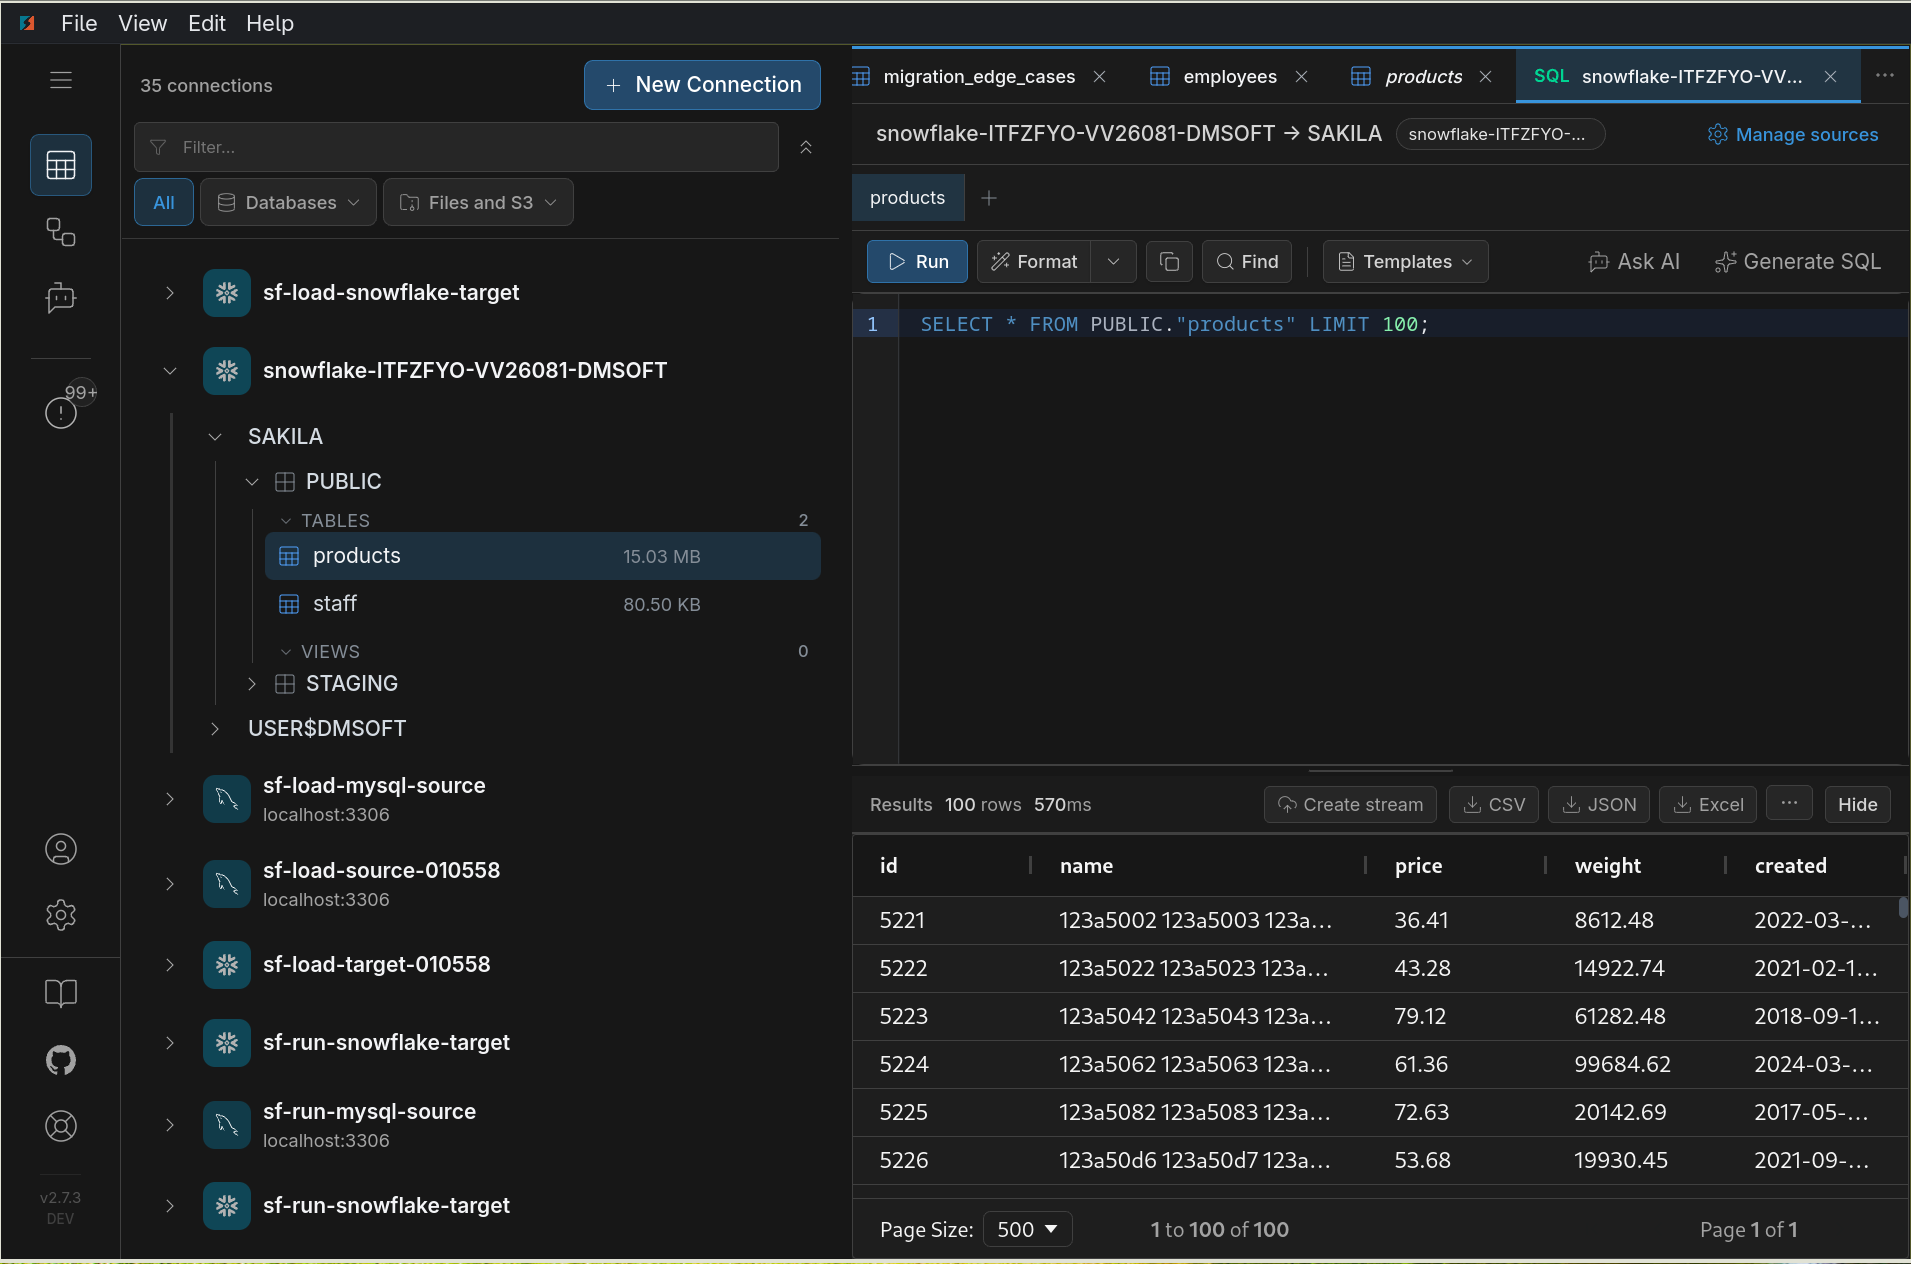The width and height of the screenshot is (1911, 1264).
Task: Open the streams icon in sidebar
Action: [x=61, y=232]
